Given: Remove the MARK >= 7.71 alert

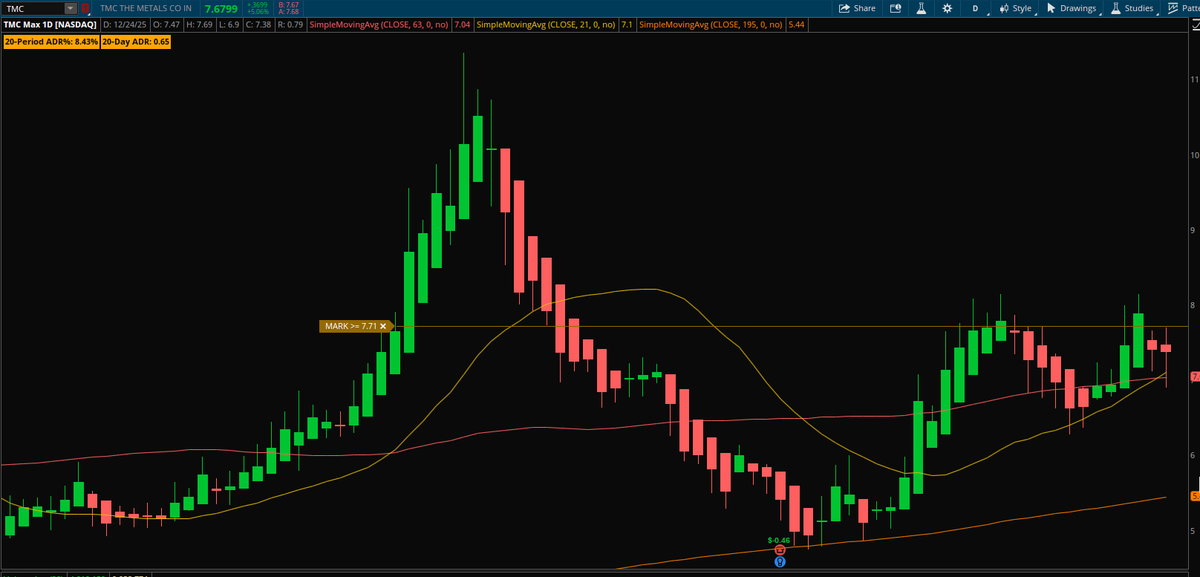Looking at the screenshot, I should pyautogui.click(x=383, y=326).
